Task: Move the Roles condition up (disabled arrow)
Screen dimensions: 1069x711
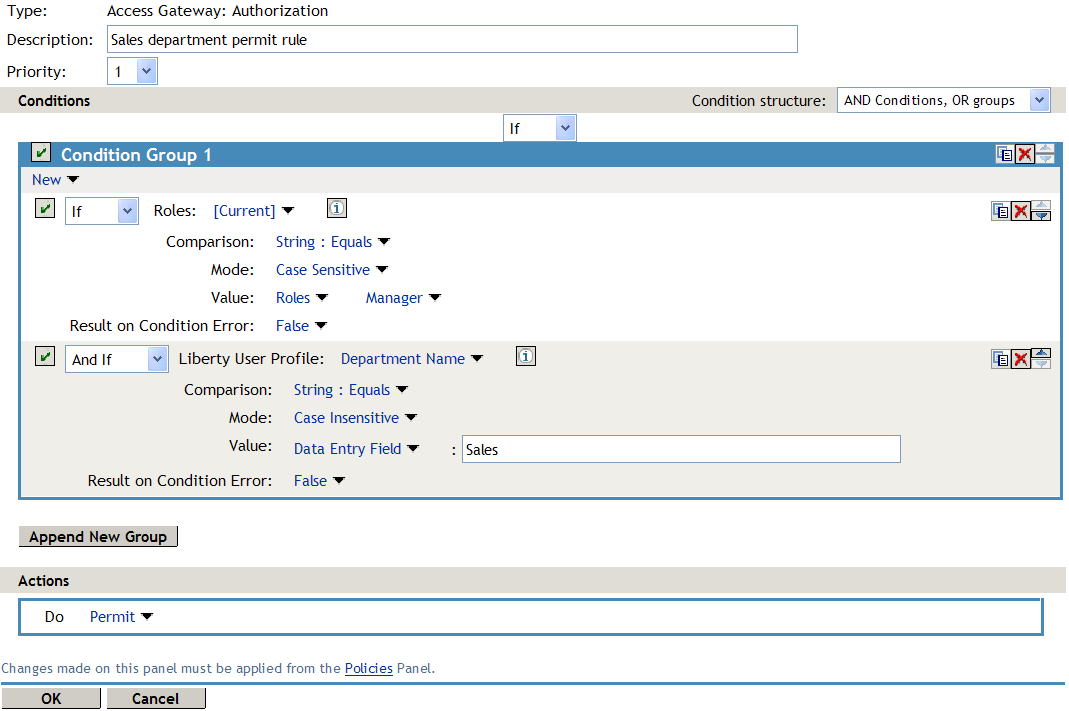Action: point(1041,205)
